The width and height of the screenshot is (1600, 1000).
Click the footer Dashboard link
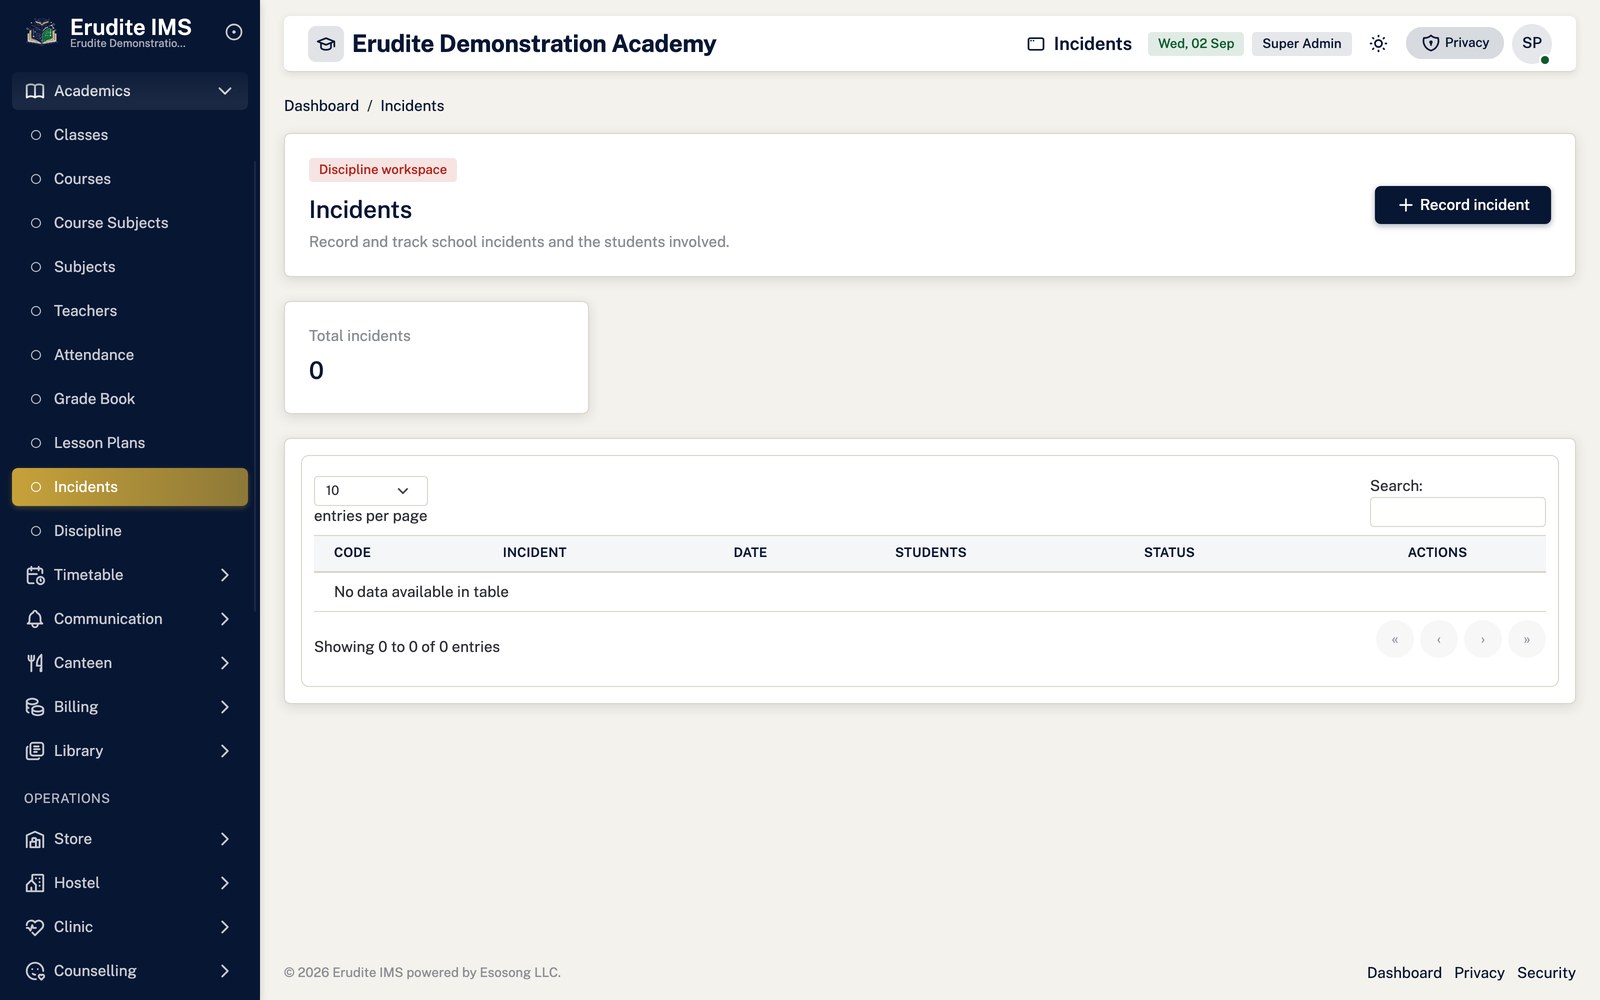(x=1404, y=973)
